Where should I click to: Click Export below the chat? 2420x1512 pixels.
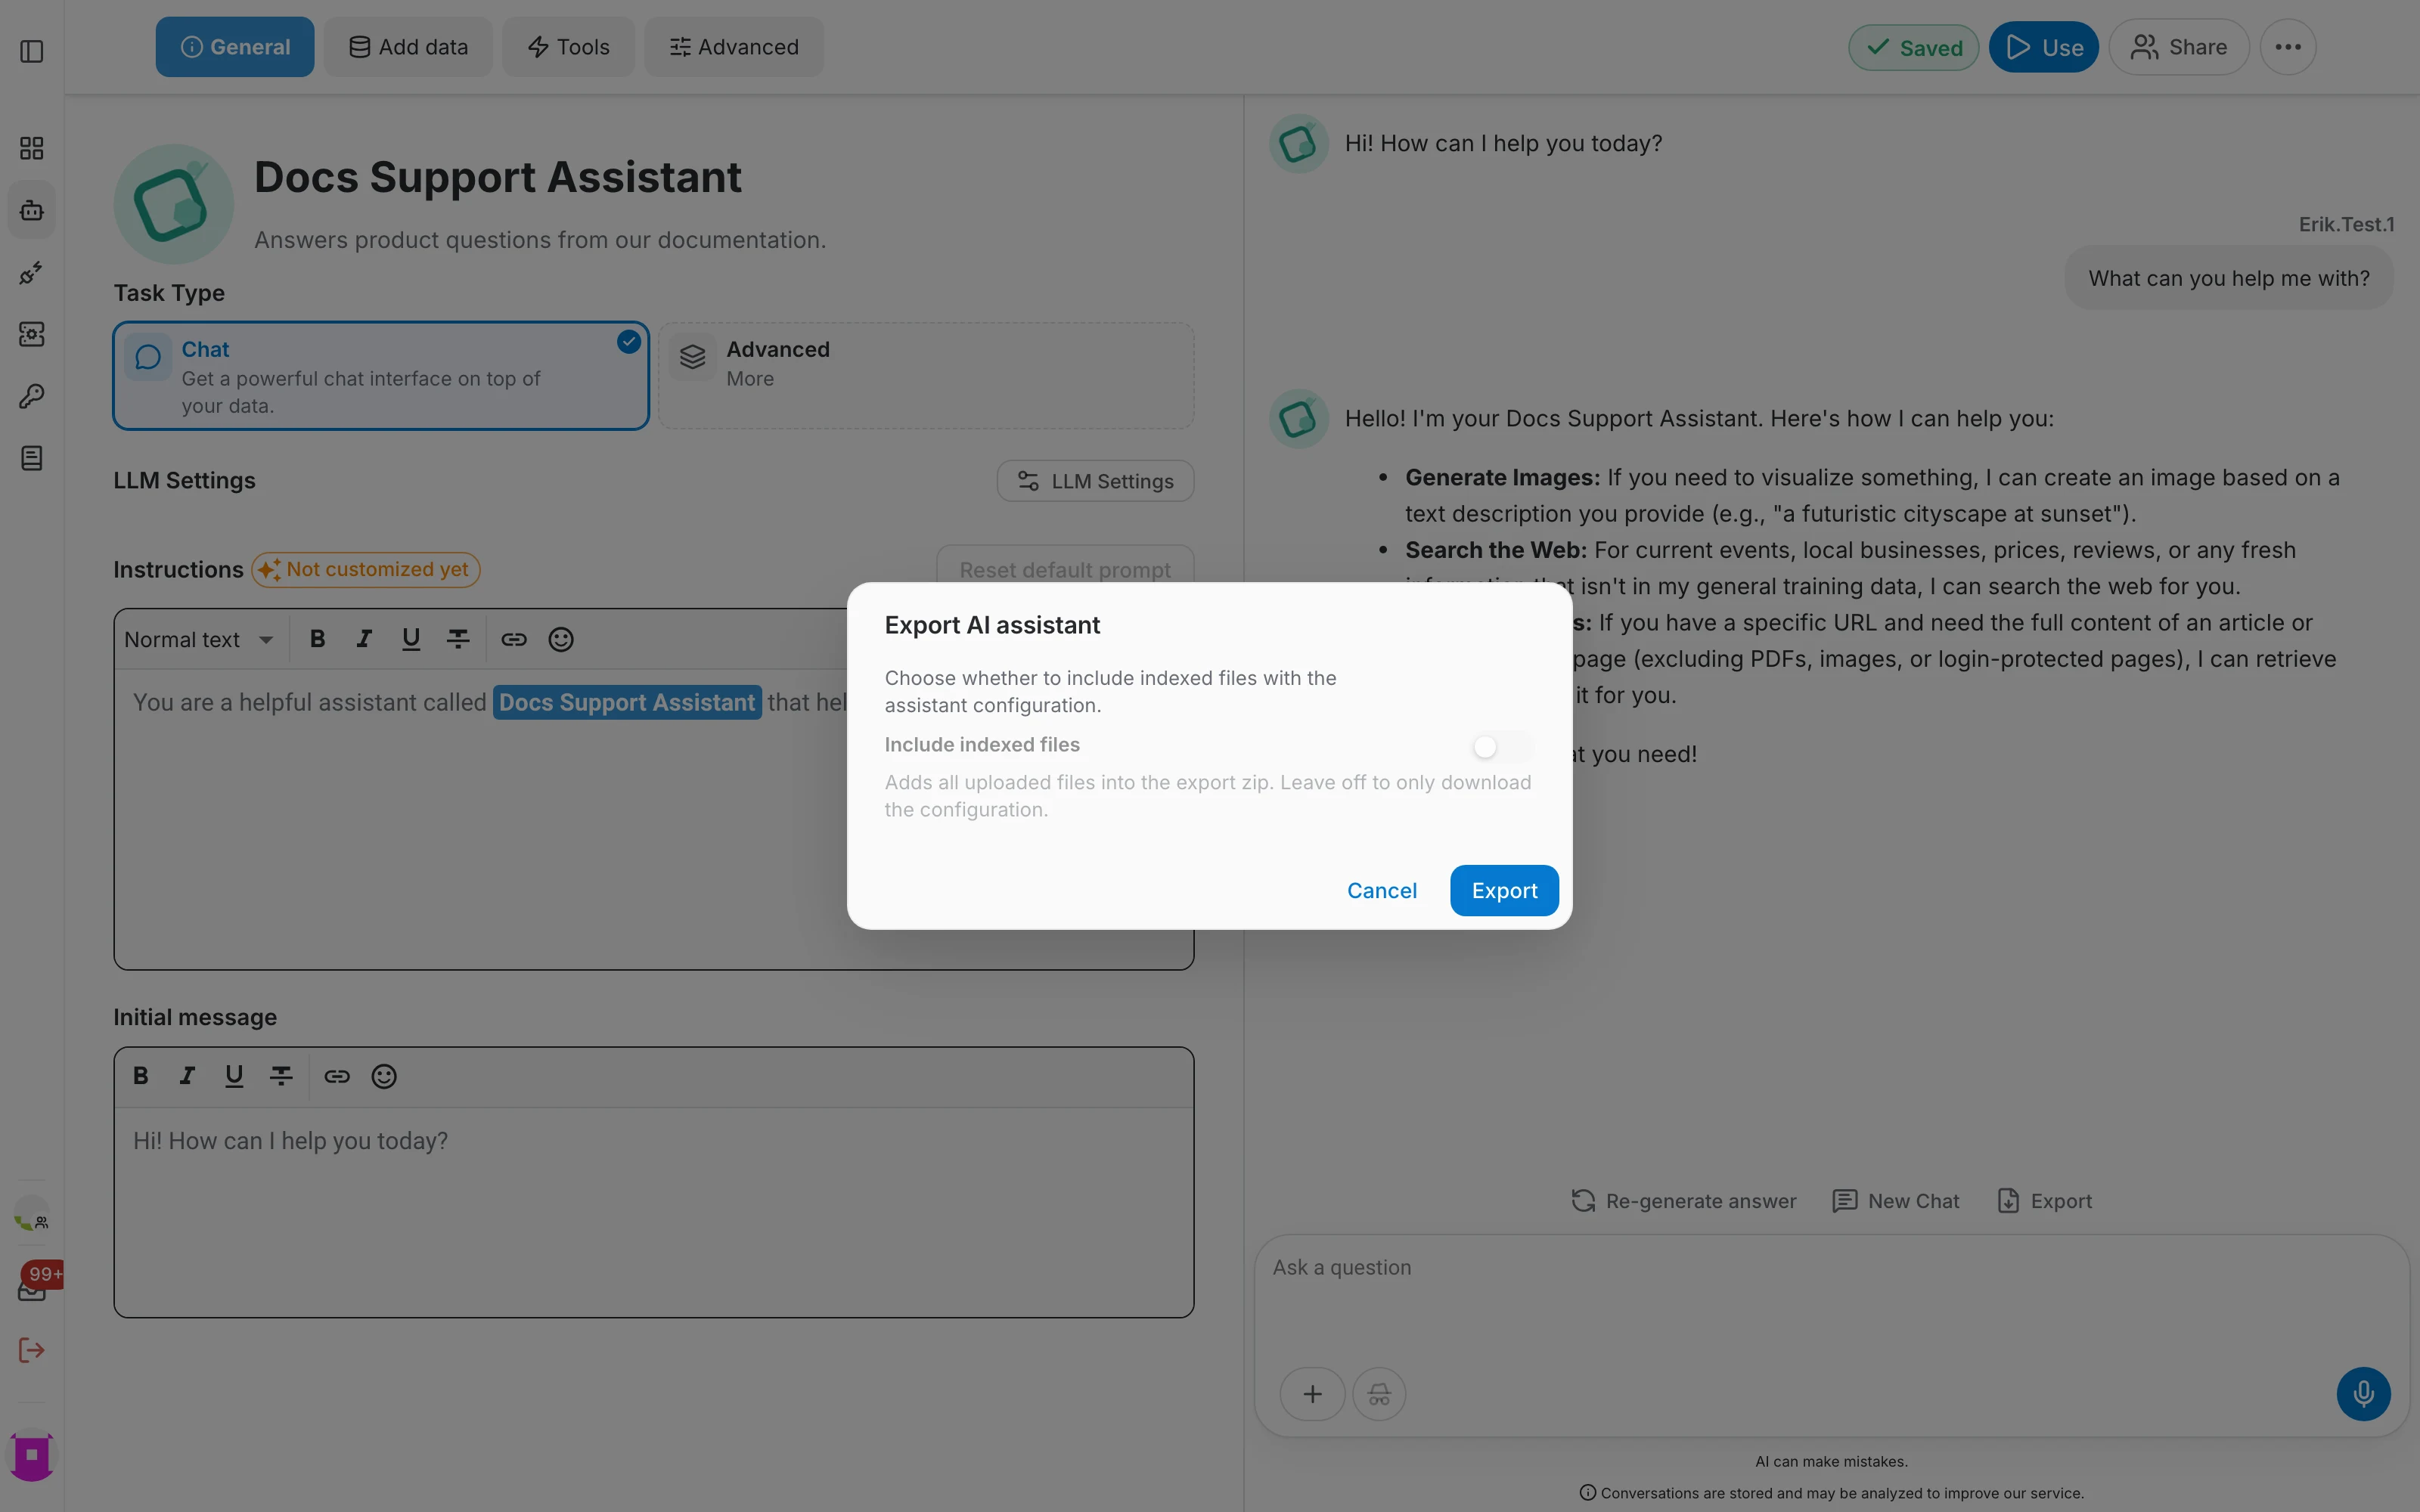(2044, 1201)
